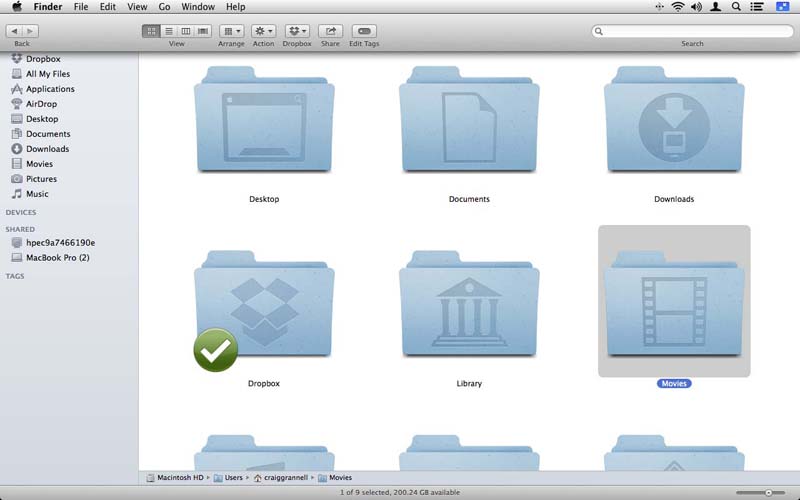Open the View menu

tap(137, 7)
